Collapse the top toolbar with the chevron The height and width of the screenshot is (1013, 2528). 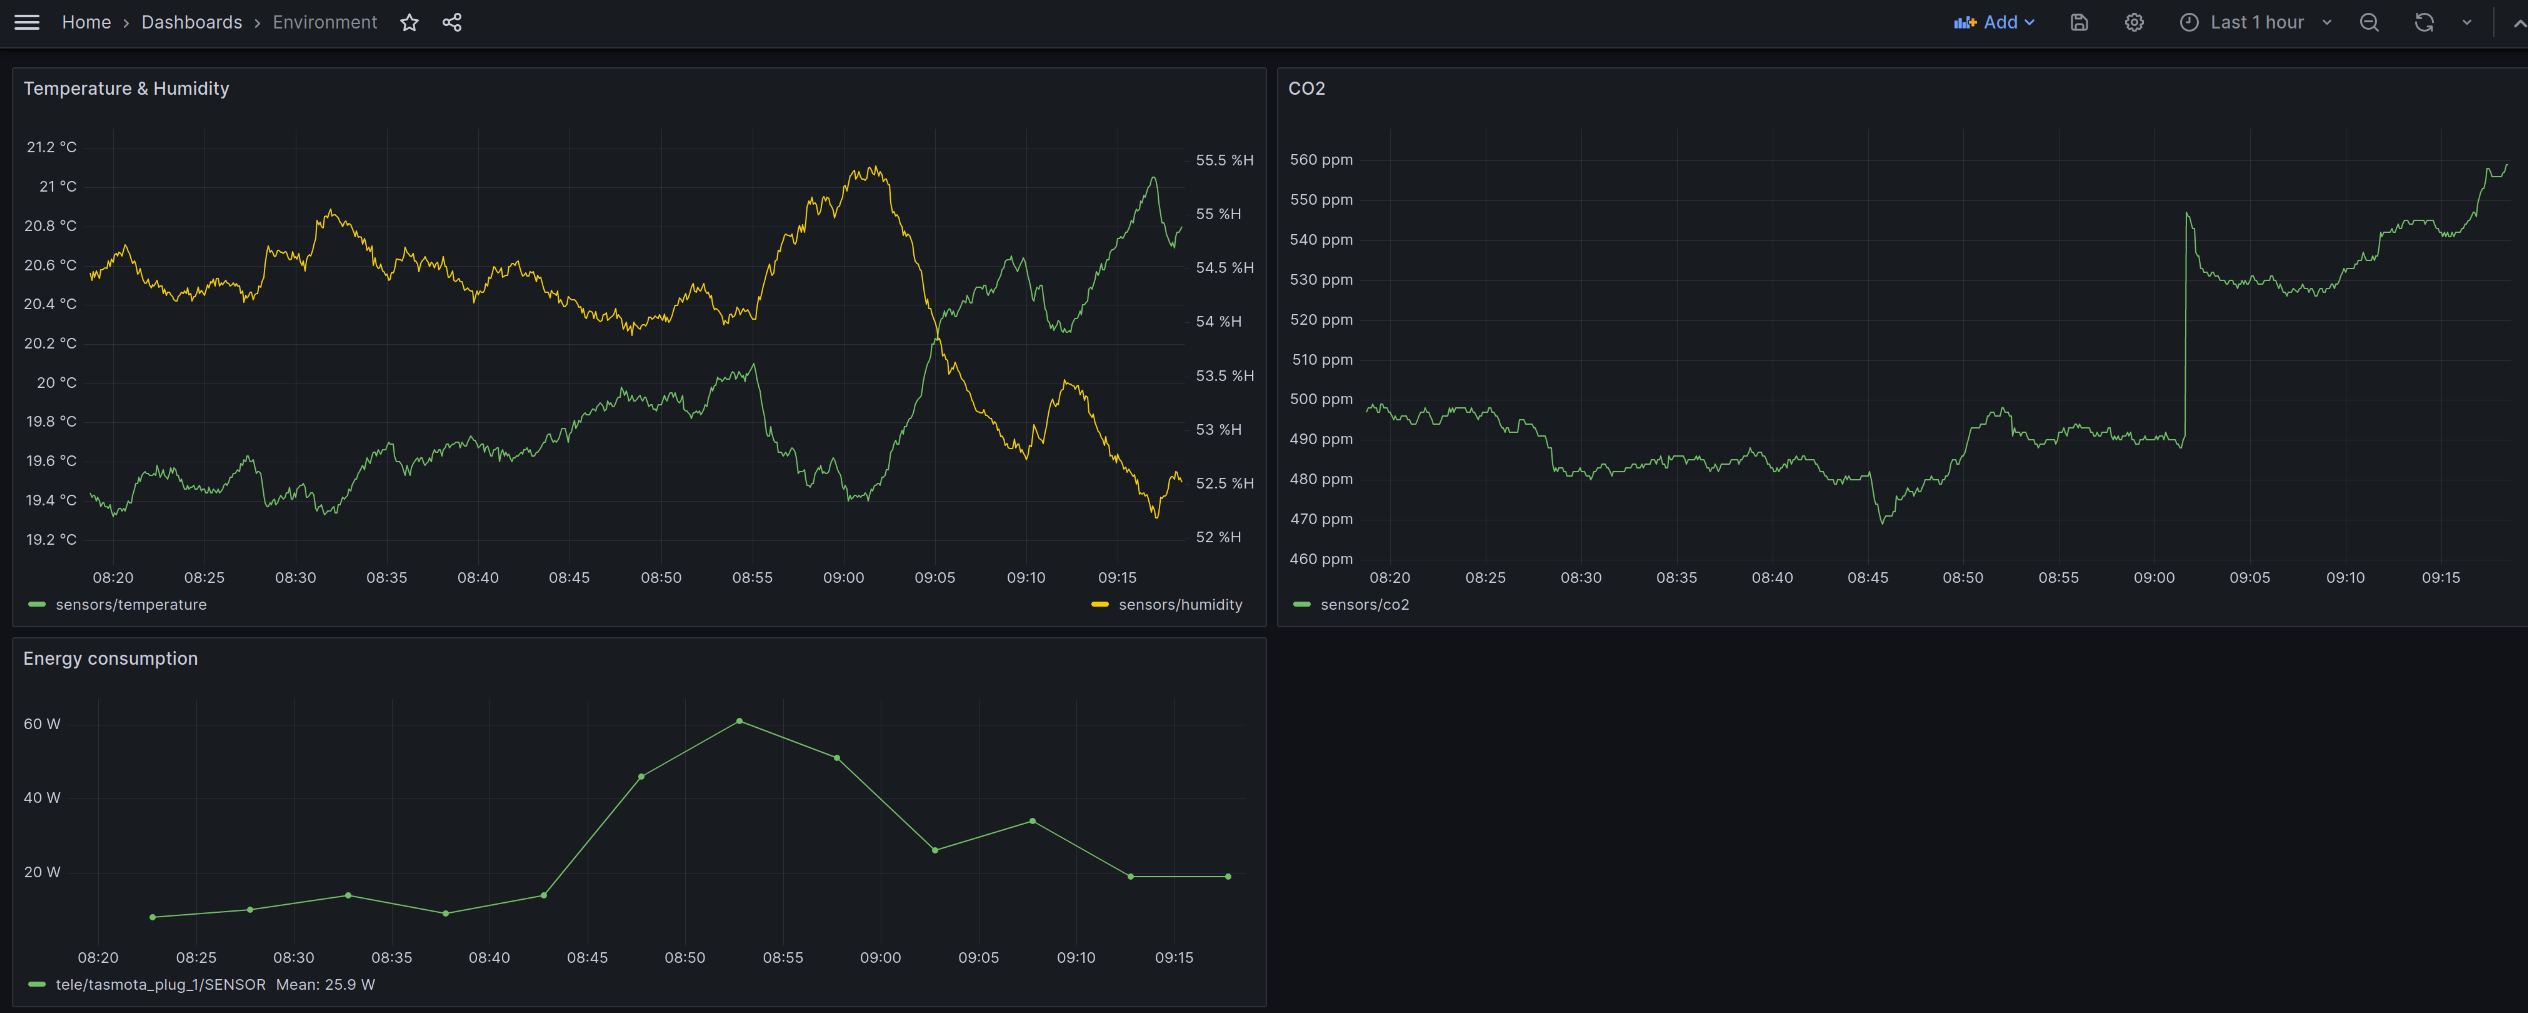(x=2518, y=22)
